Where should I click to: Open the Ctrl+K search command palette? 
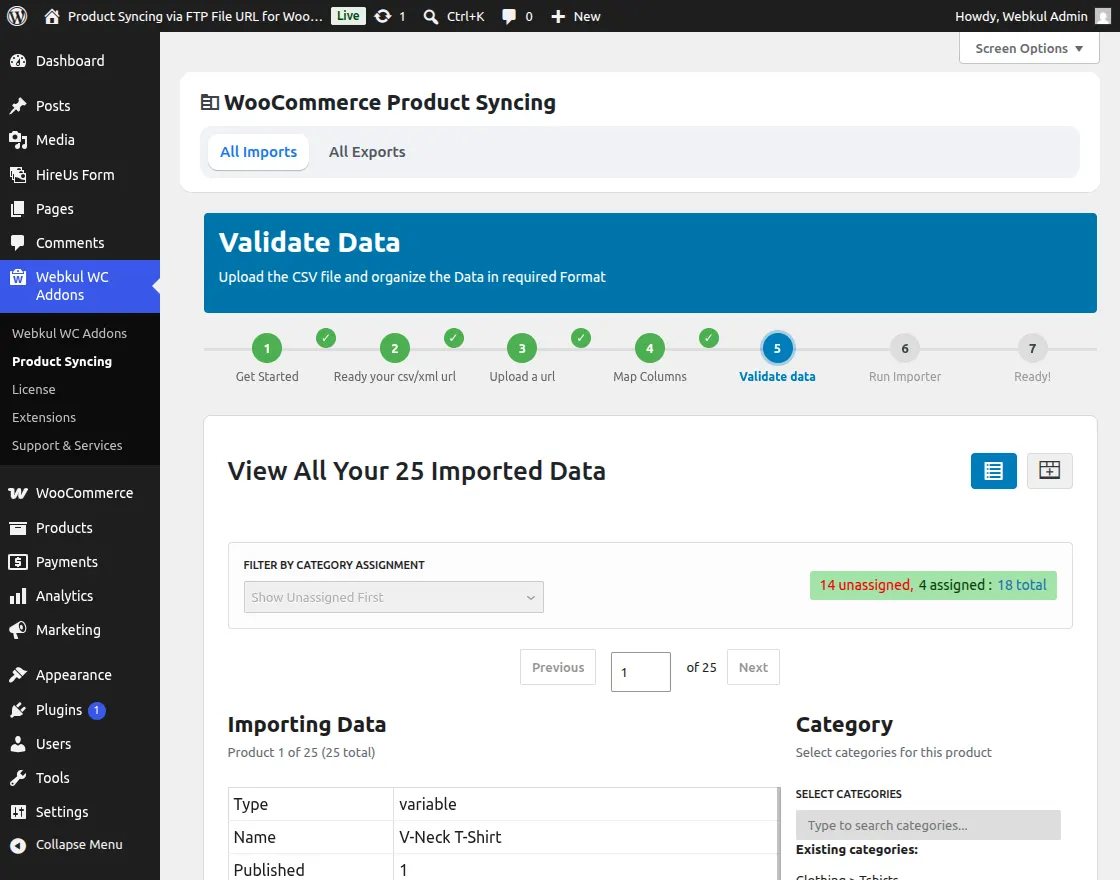(x=454, y=16)
